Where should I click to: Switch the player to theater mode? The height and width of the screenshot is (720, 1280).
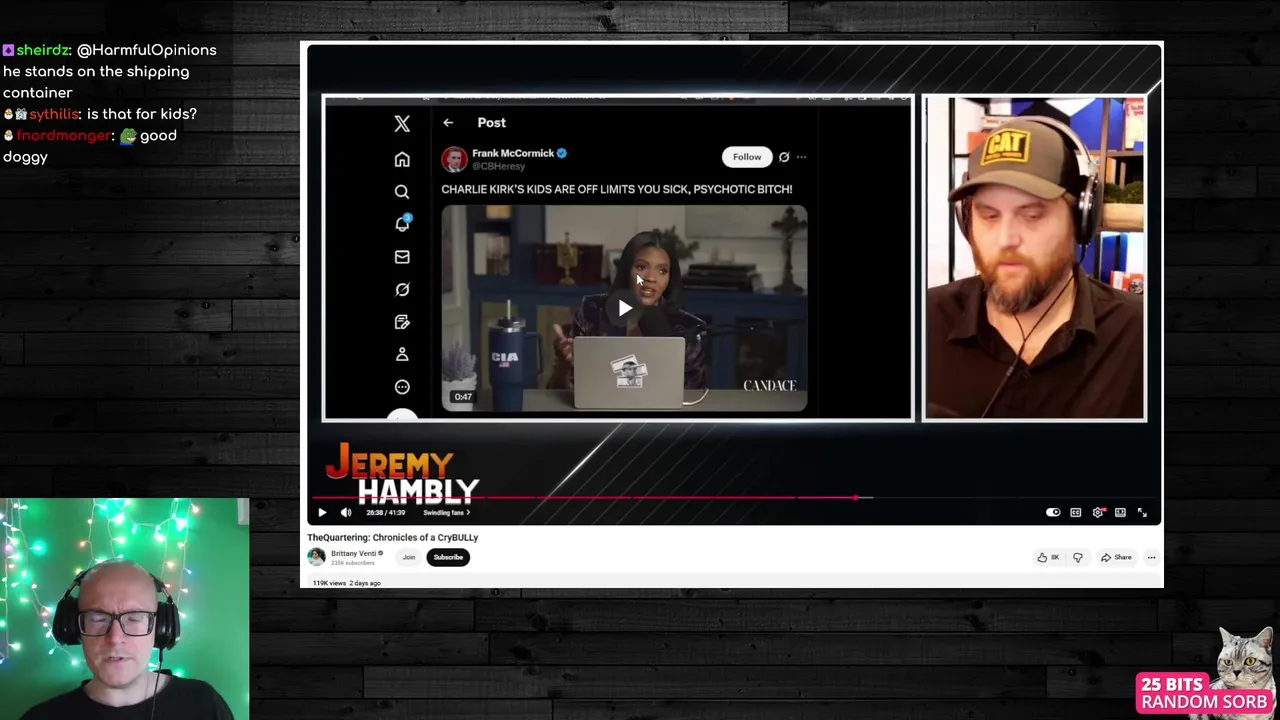tap(1120, 512)
